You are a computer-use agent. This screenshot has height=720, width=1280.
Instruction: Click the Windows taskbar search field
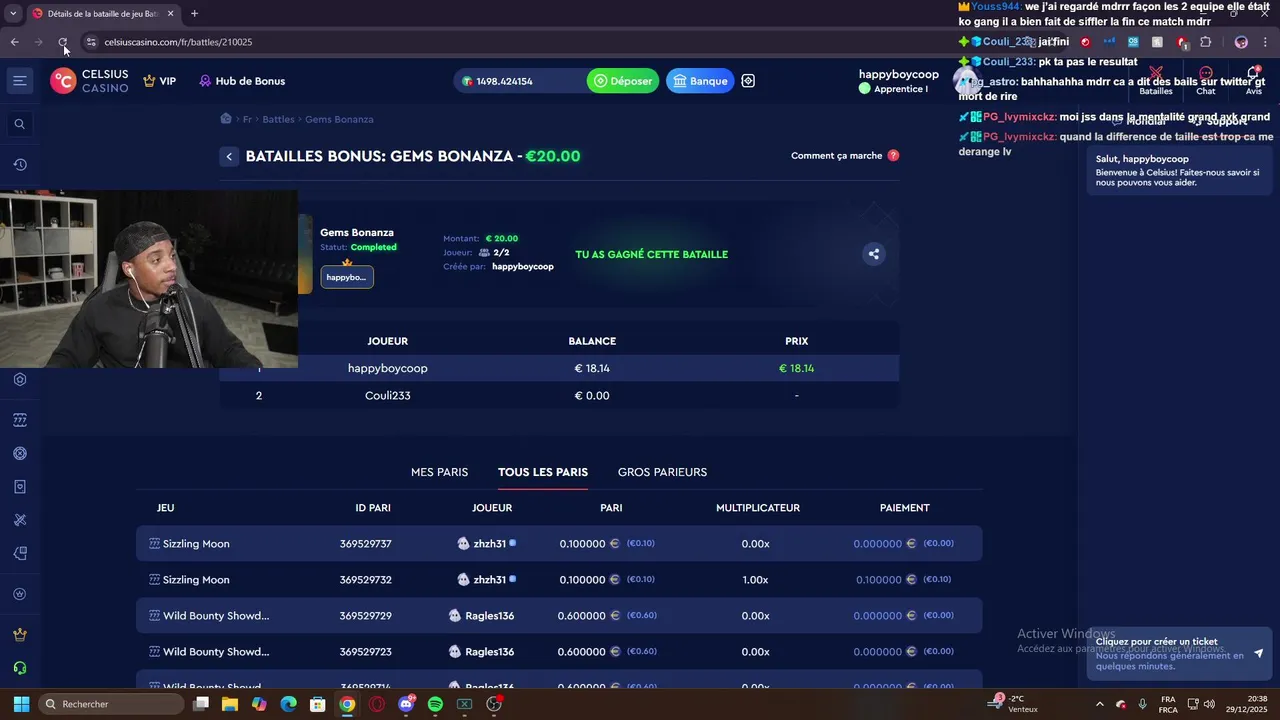pyautogui.click(x=112, y=704)
